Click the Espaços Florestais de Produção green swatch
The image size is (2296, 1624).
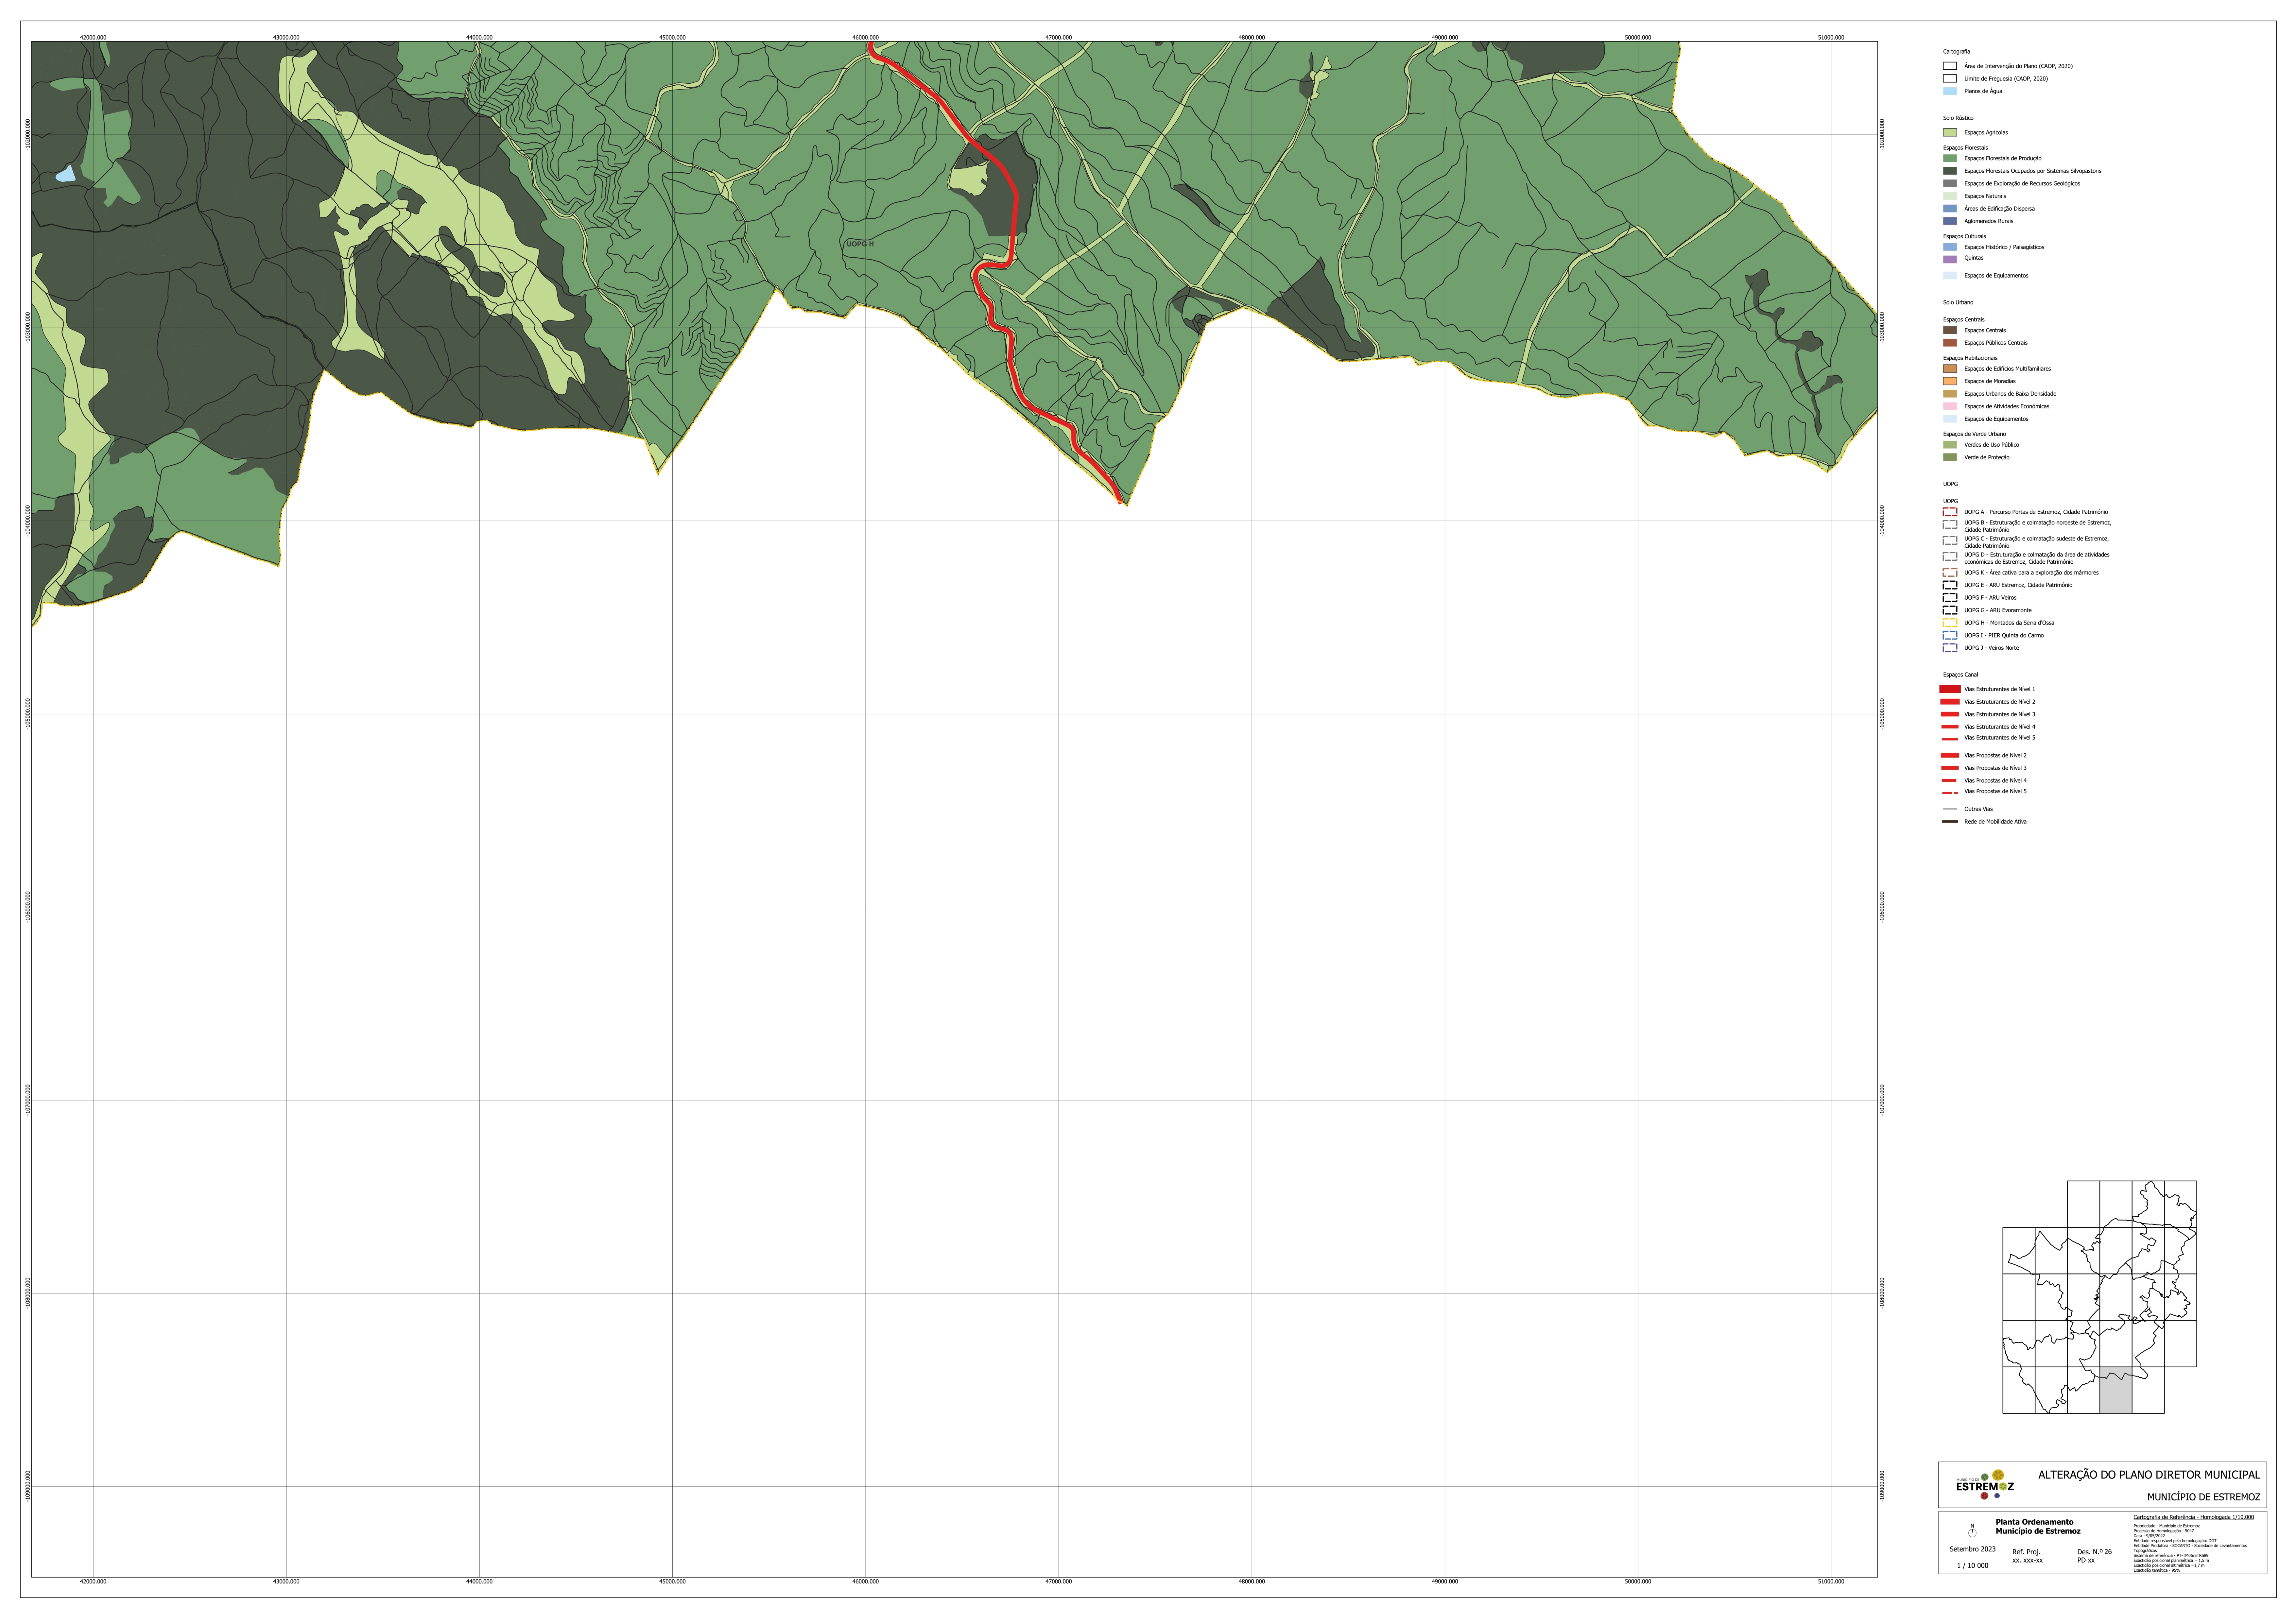1950,158
